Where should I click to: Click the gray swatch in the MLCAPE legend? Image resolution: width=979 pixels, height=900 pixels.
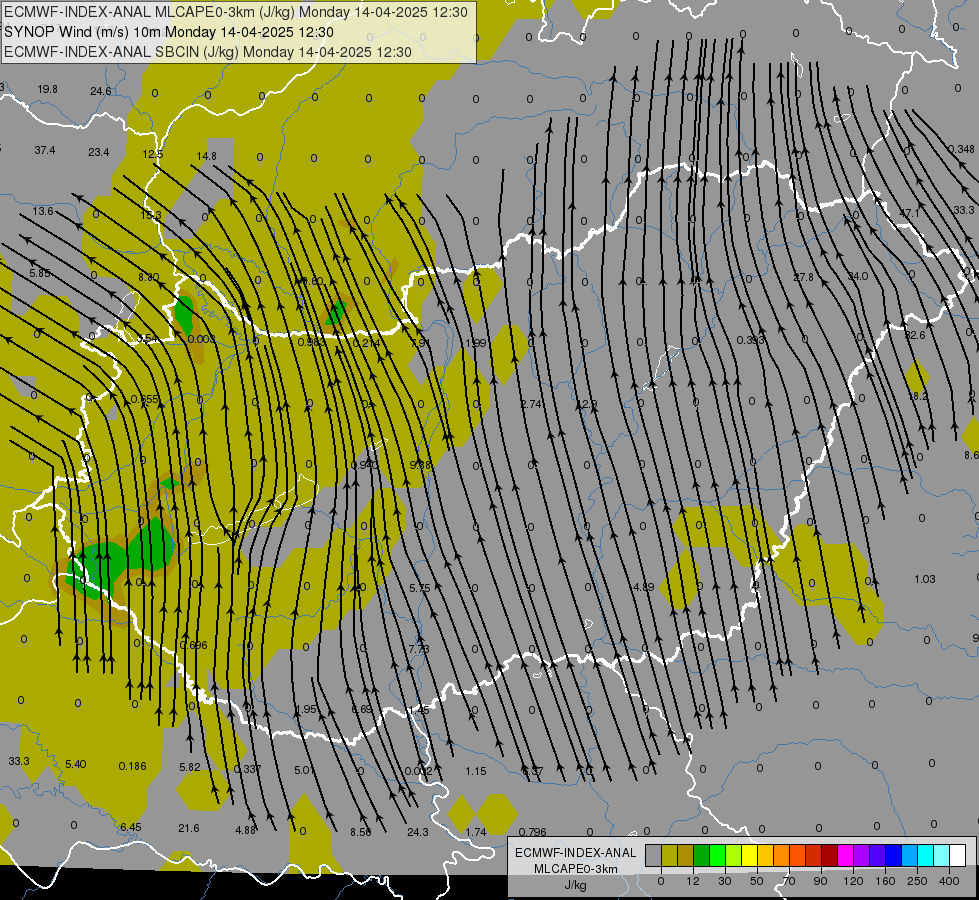(654, 855)
